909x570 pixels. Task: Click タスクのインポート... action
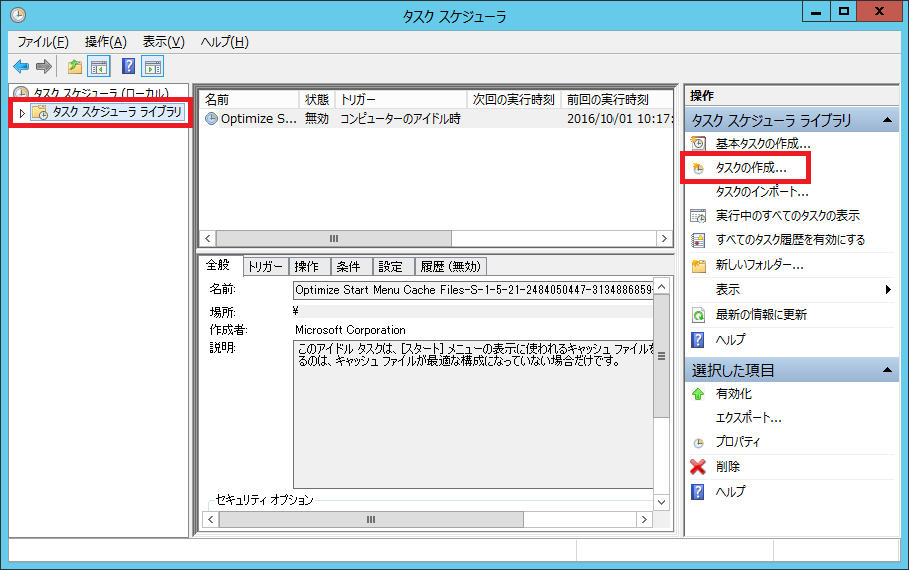click(762, 192)
